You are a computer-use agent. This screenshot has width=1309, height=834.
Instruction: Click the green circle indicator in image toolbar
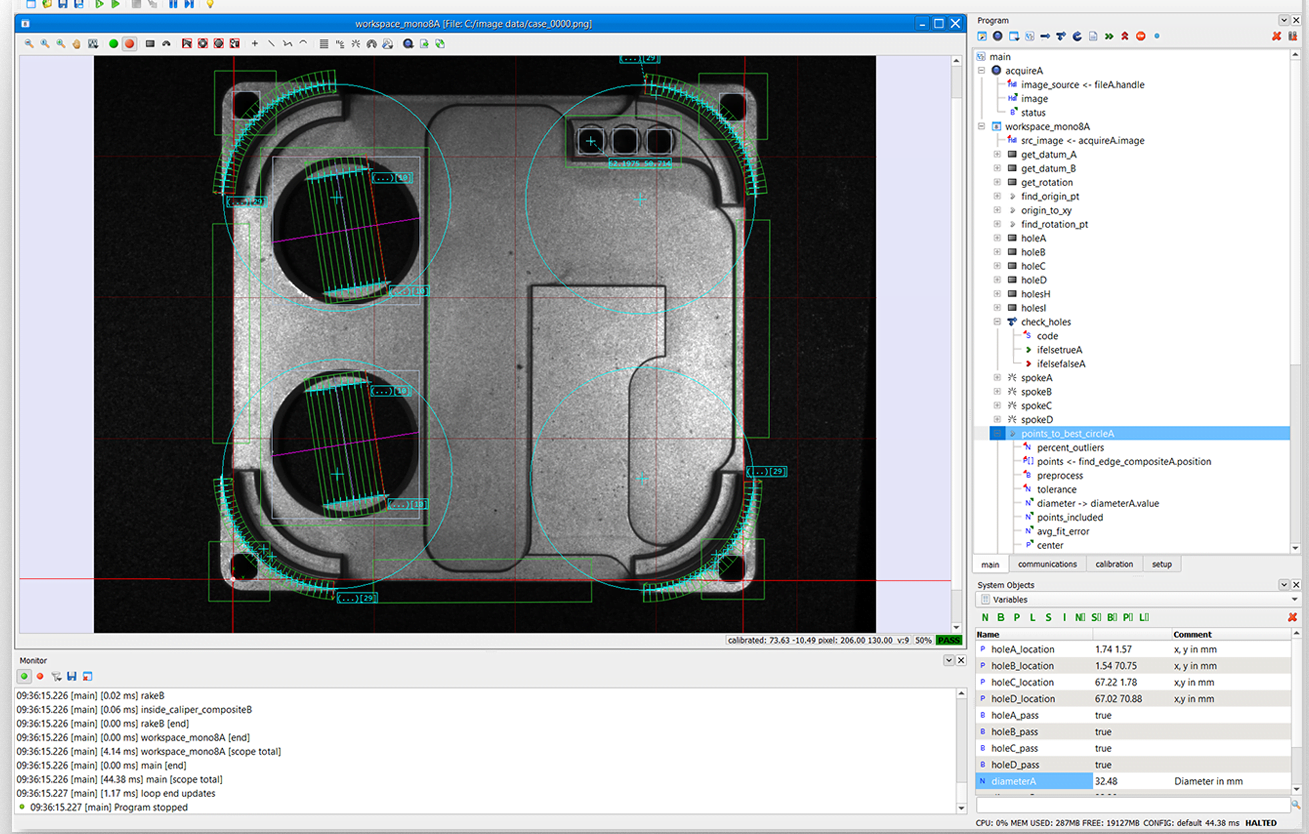point(113,44)
